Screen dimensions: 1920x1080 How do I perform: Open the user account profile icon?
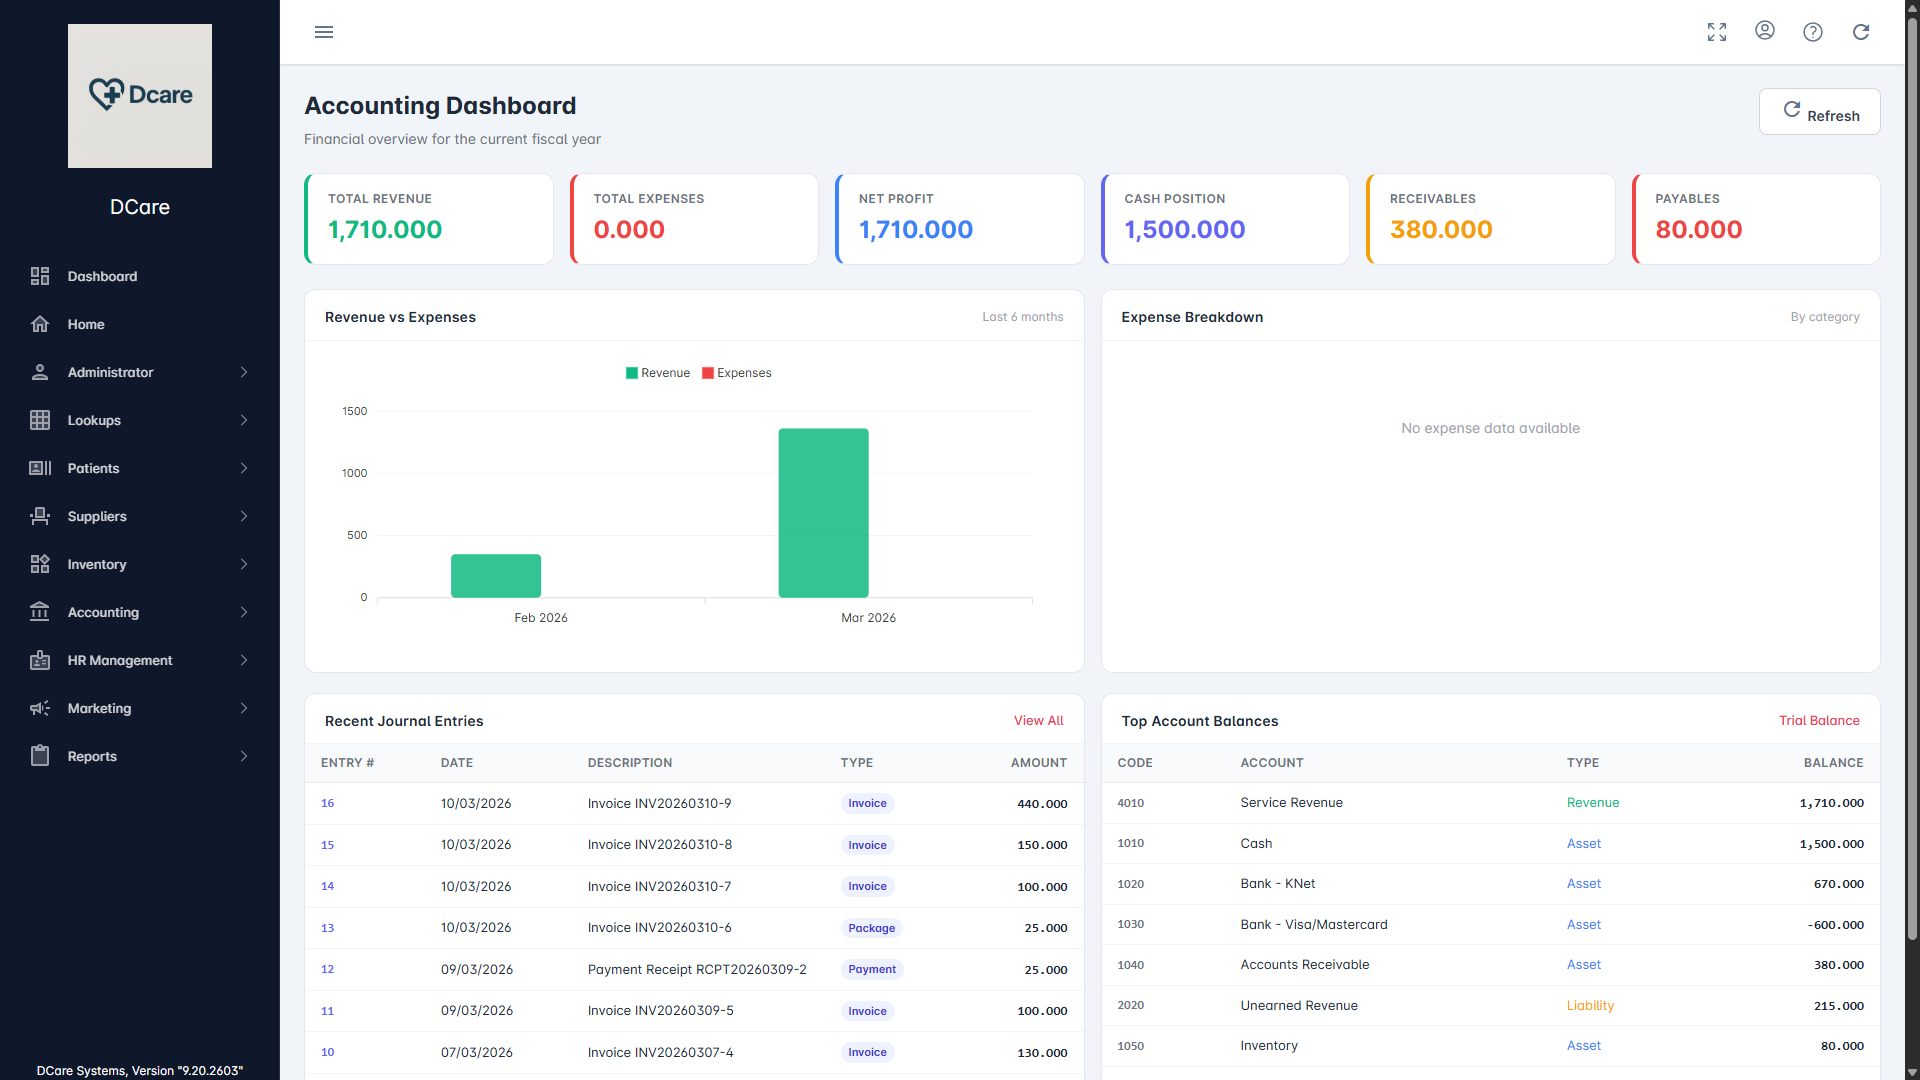click(x=1765, y=31)
